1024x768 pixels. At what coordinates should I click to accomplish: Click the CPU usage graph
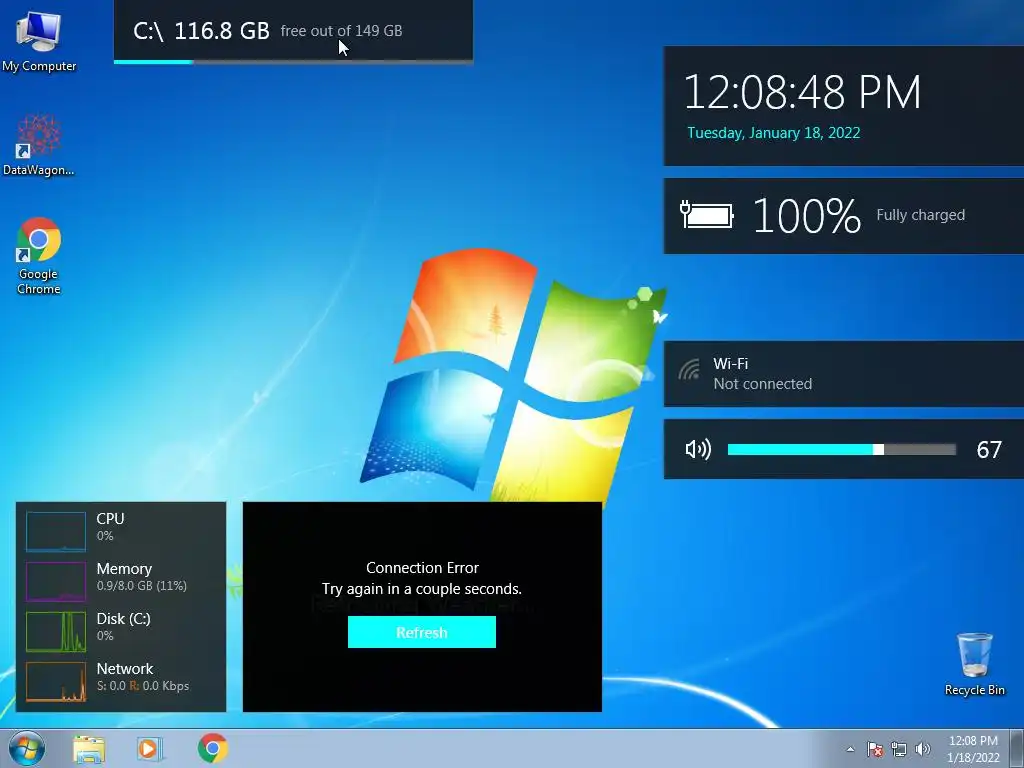pos(56,531)
